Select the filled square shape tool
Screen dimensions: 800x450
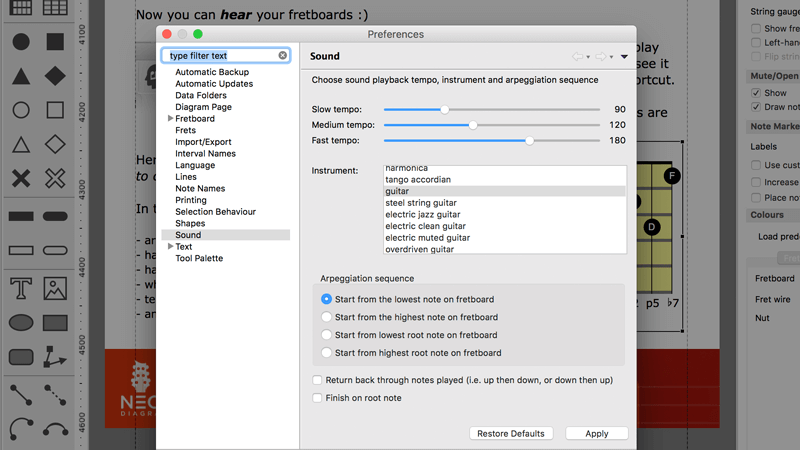(x=55, y=42)
